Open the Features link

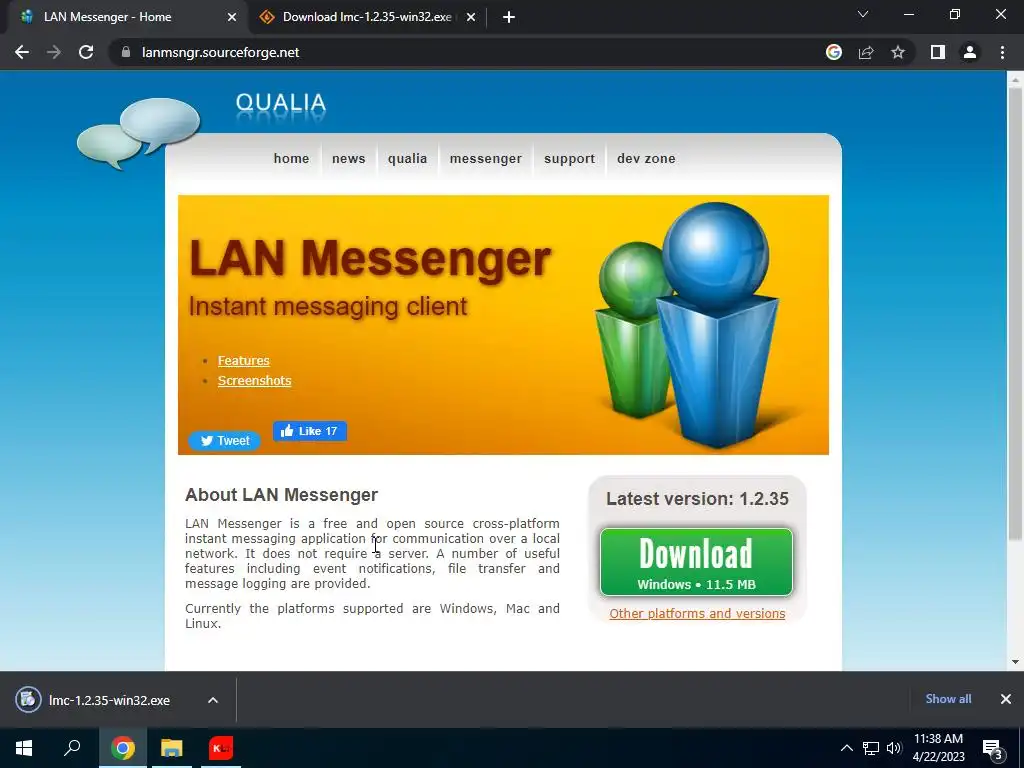tap(244, 360)
